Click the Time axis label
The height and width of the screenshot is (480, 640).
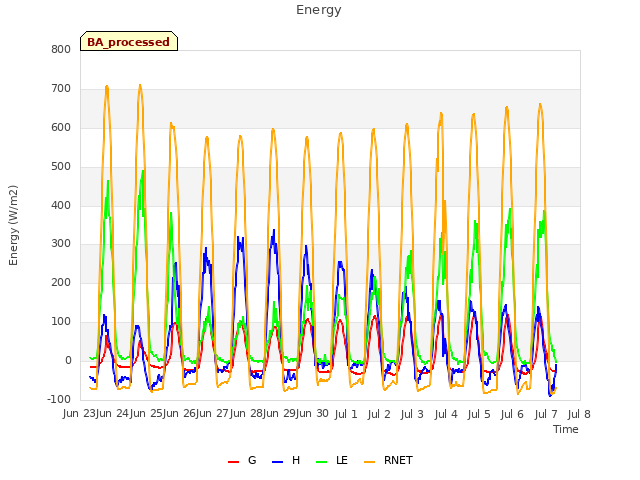(x=566, y=429)
